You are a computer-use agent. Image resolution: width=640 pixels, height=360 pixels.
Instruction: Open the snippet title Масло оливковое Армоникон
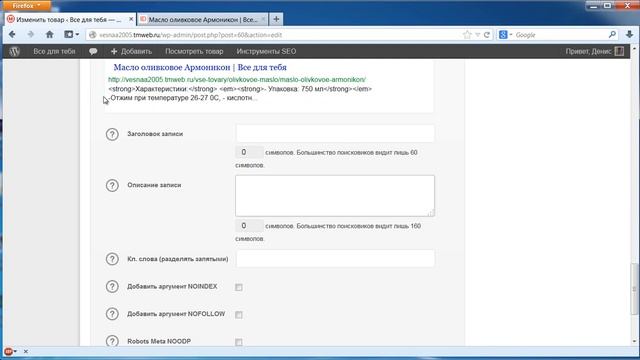[200, 67]
